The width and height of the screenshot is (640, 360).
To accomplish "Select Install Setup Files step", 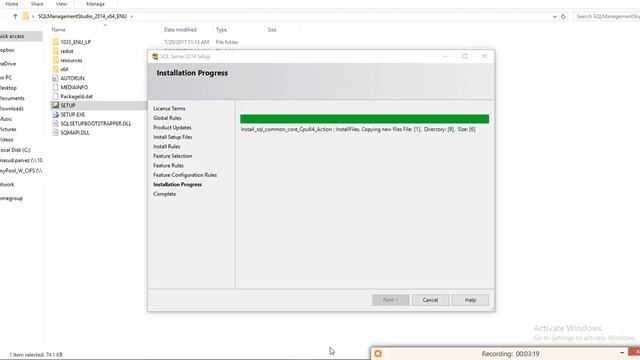I will [x=173, y=137].
